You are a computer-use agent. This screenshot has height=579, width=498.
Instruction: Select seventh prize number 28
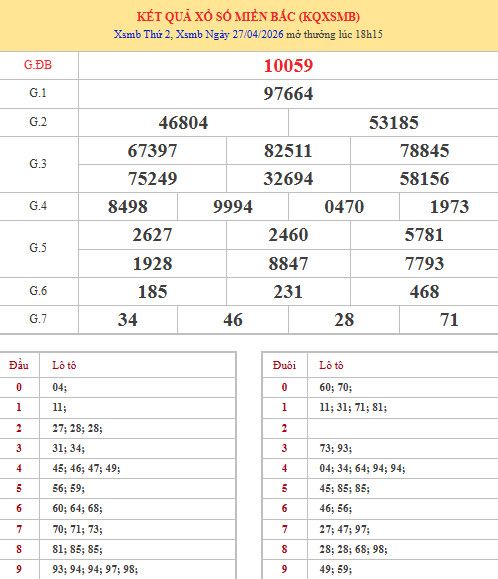coord(344,320)
